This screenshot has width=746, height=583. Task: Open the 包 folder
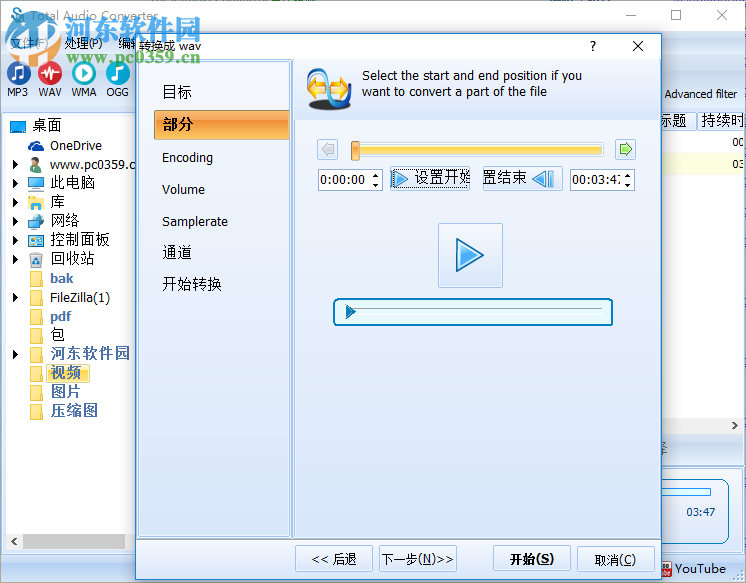(57, 335)
